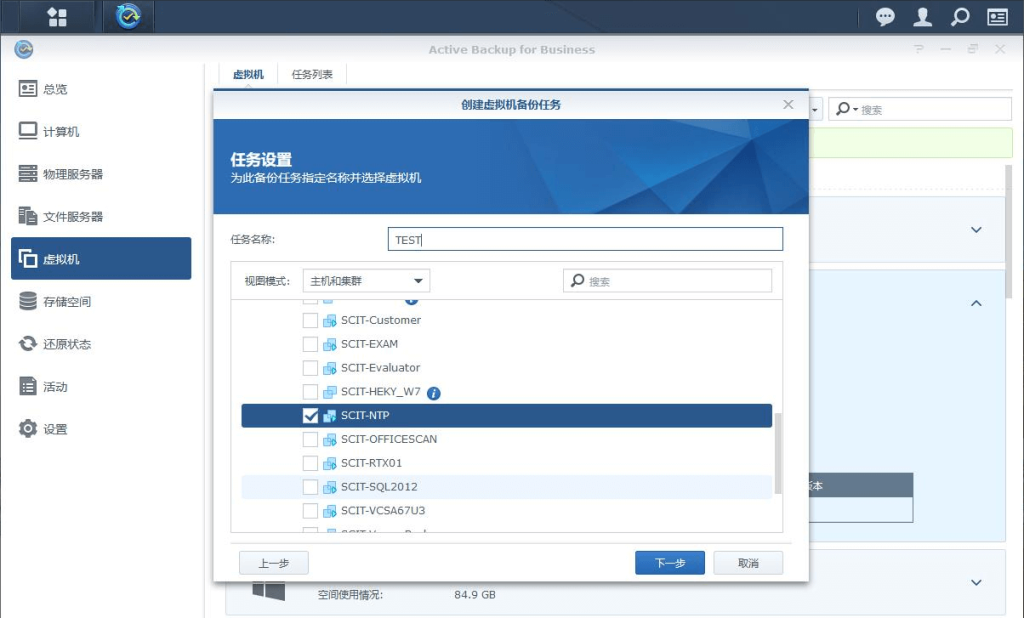The width and height of the screenshot is (1024, 618).
Task: Select the SCIT-Evaluator row text
Action: pos(380,368)
